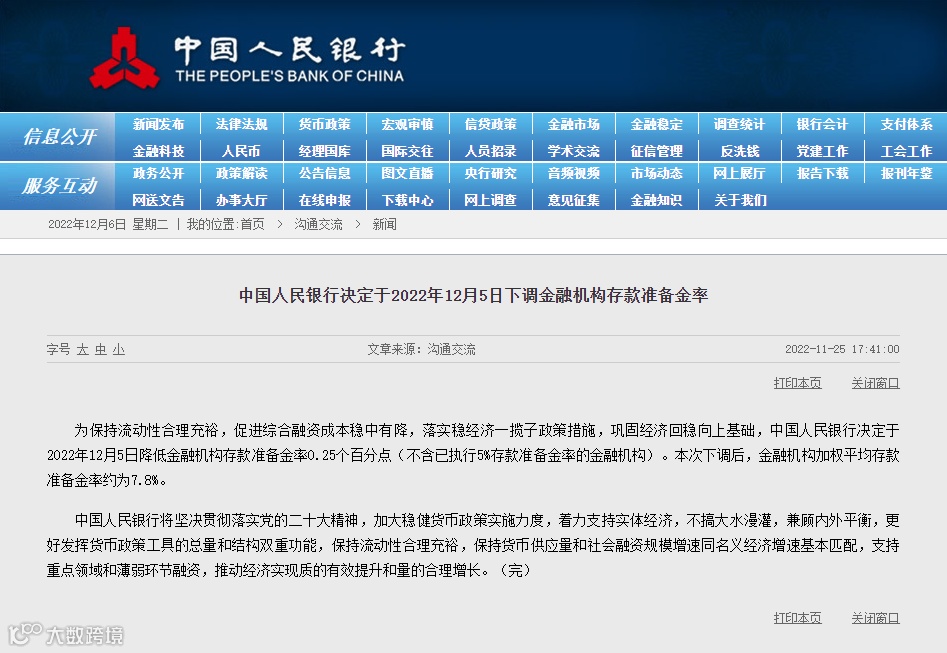Open 新闻发布 menu item
The width and height of the screenshot is (947, 653).
[x=158, y=124]
